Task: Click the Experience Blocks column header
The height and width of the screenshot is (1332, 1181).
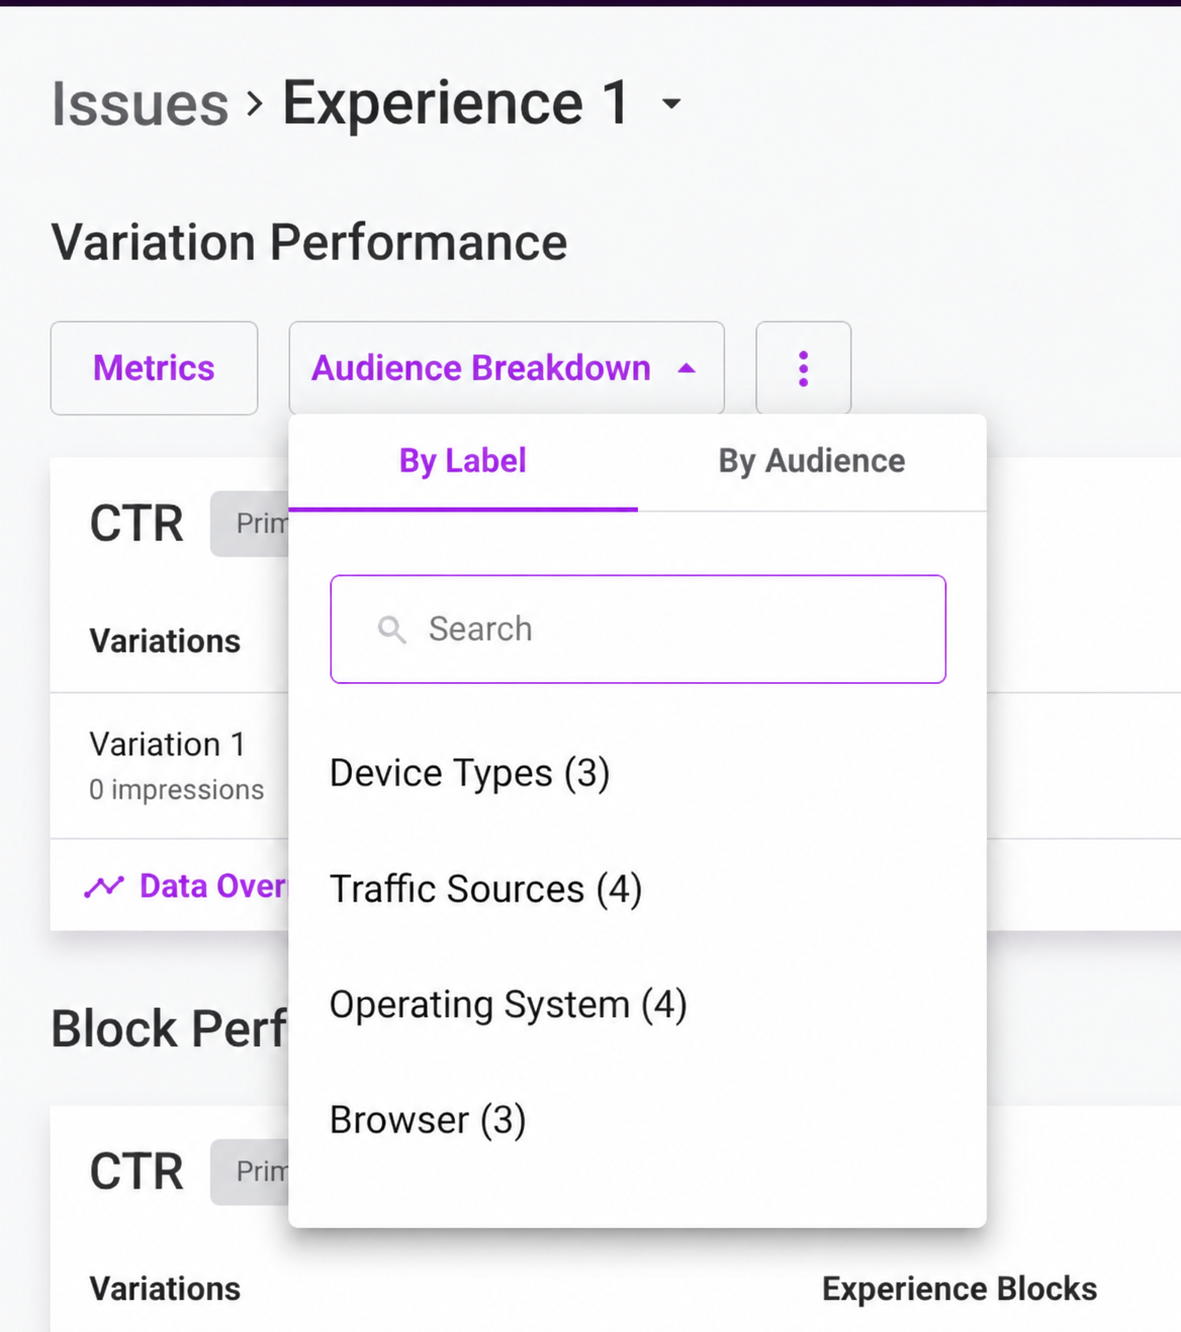Action: point(960,1289)
